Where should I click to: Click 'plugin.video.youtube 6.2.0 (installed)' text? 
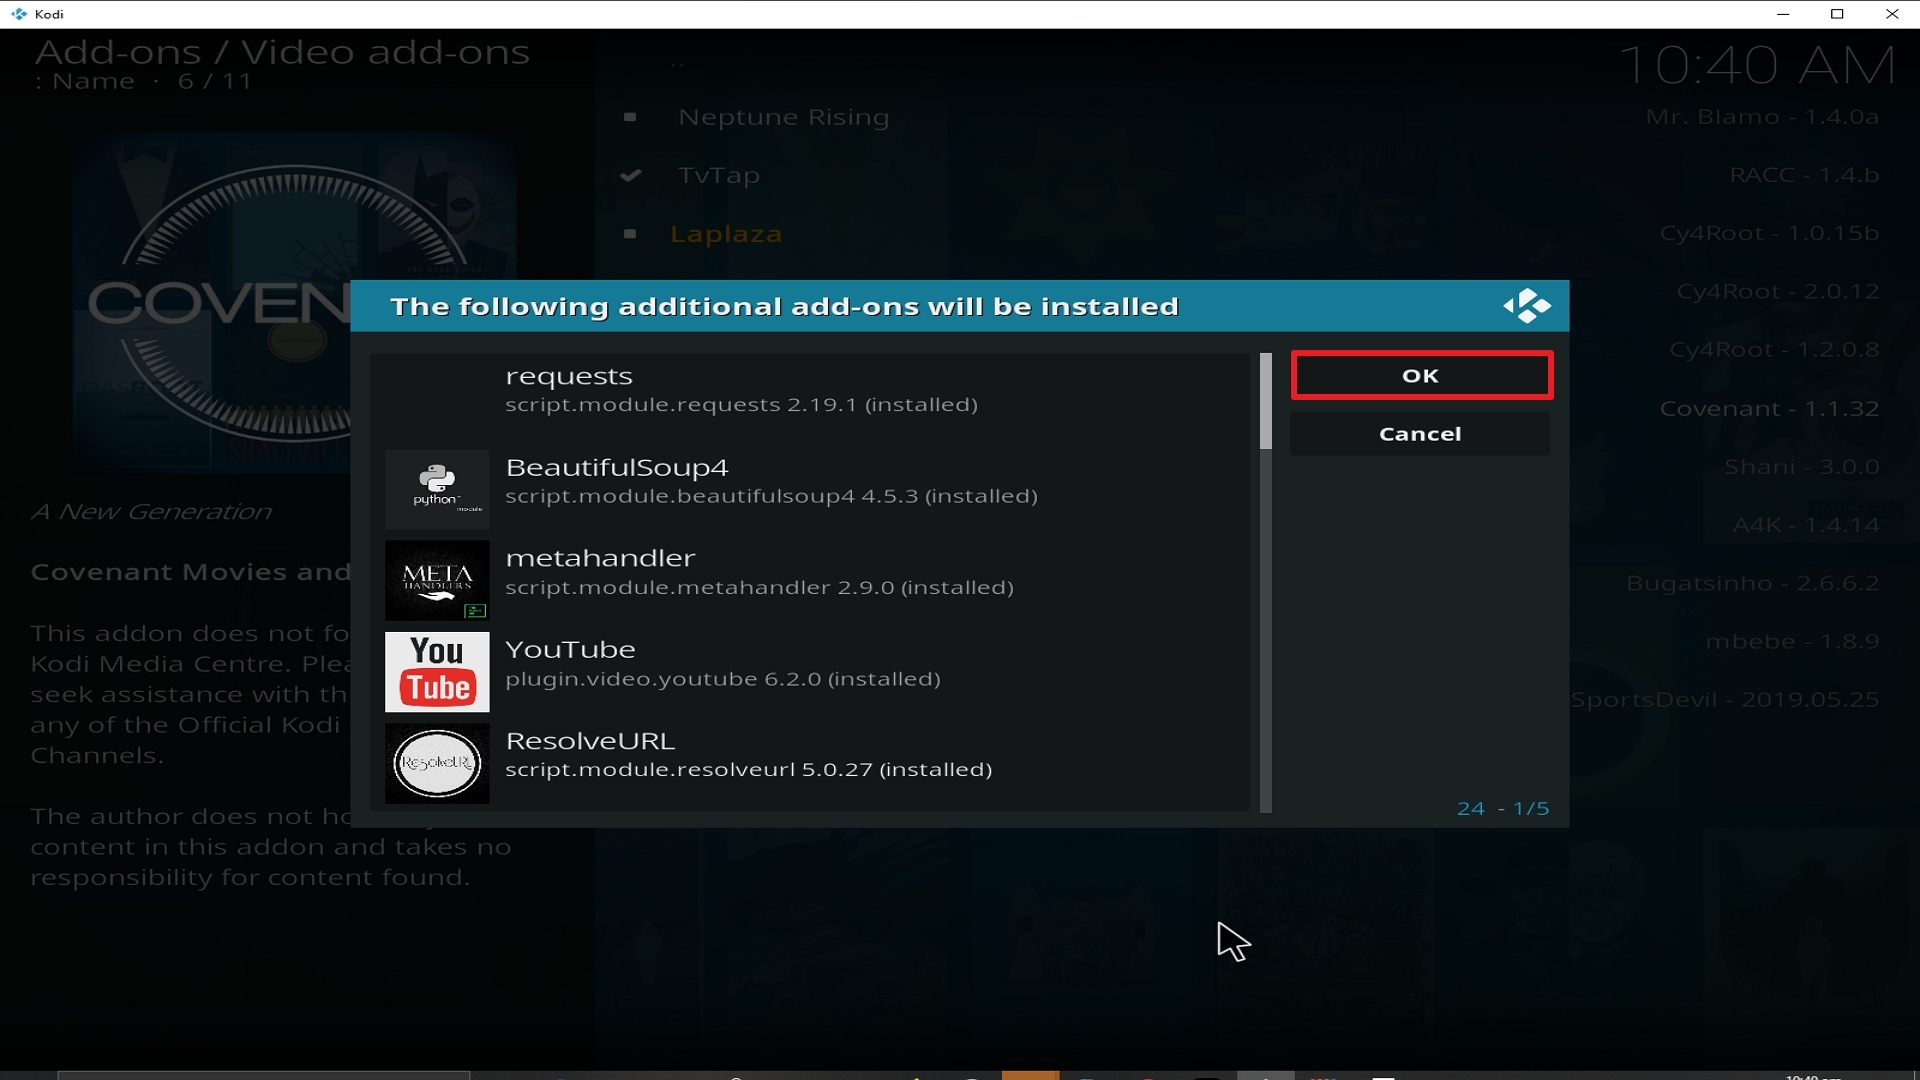pos(723,679)
